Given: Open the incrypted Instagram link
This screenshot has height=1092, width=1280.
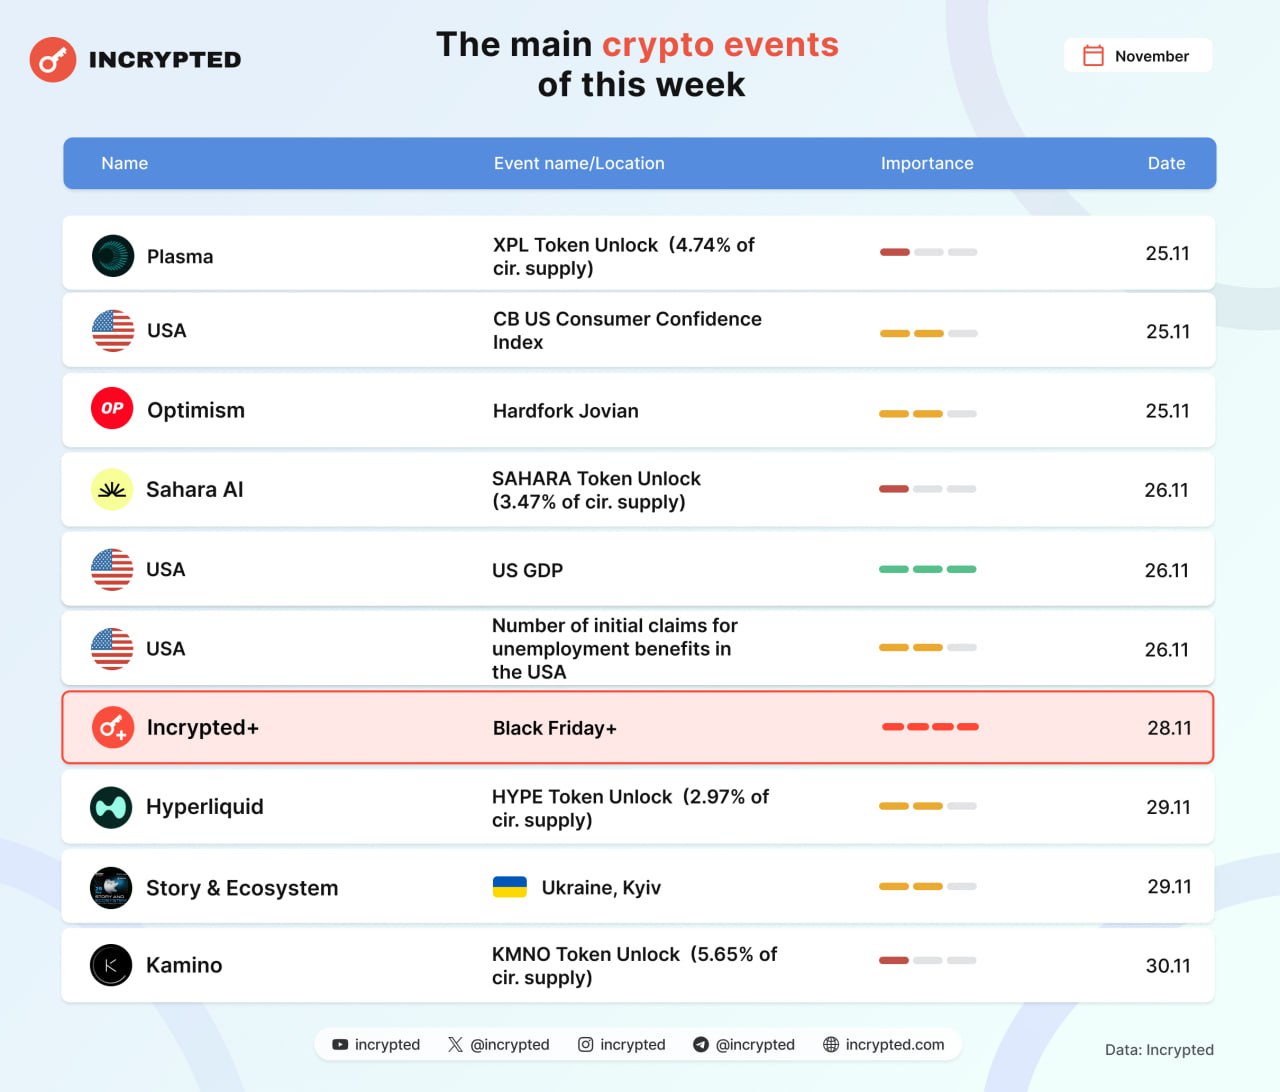Looking at the screenshot, I should pyautogui.click(x=622, y=1044).
